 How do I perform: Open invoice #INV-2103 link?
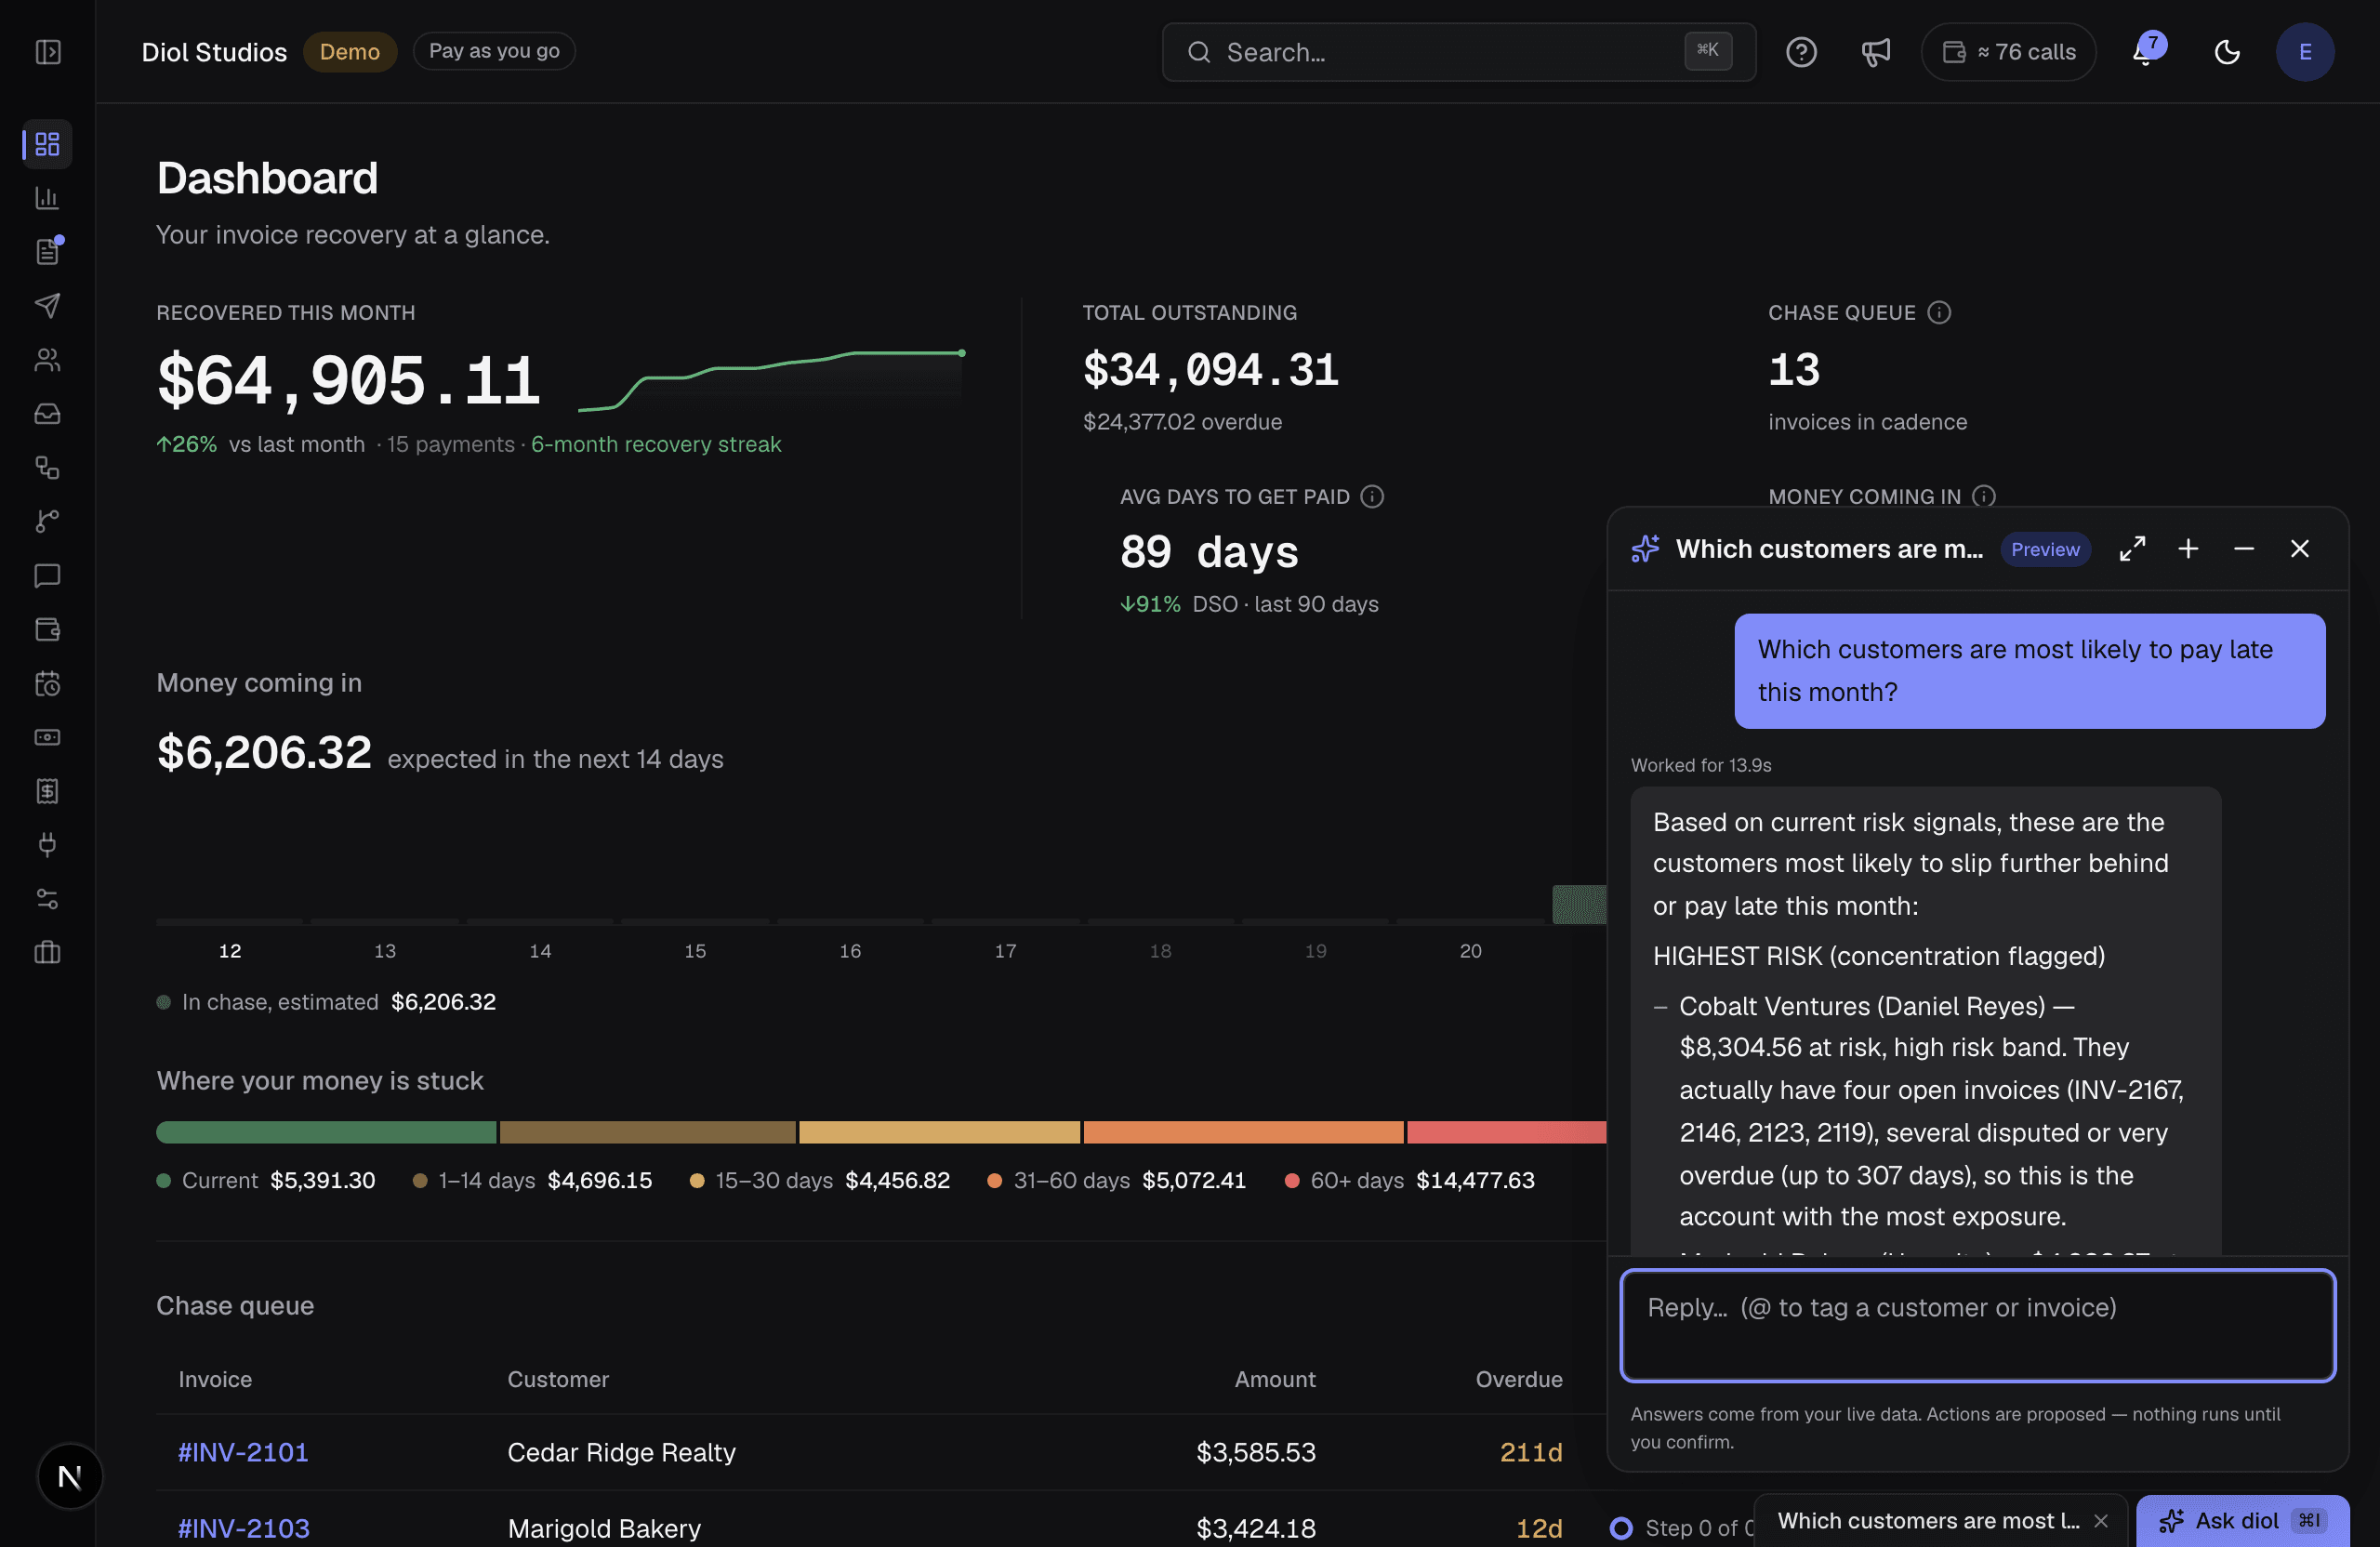(x=243, y=1528)
